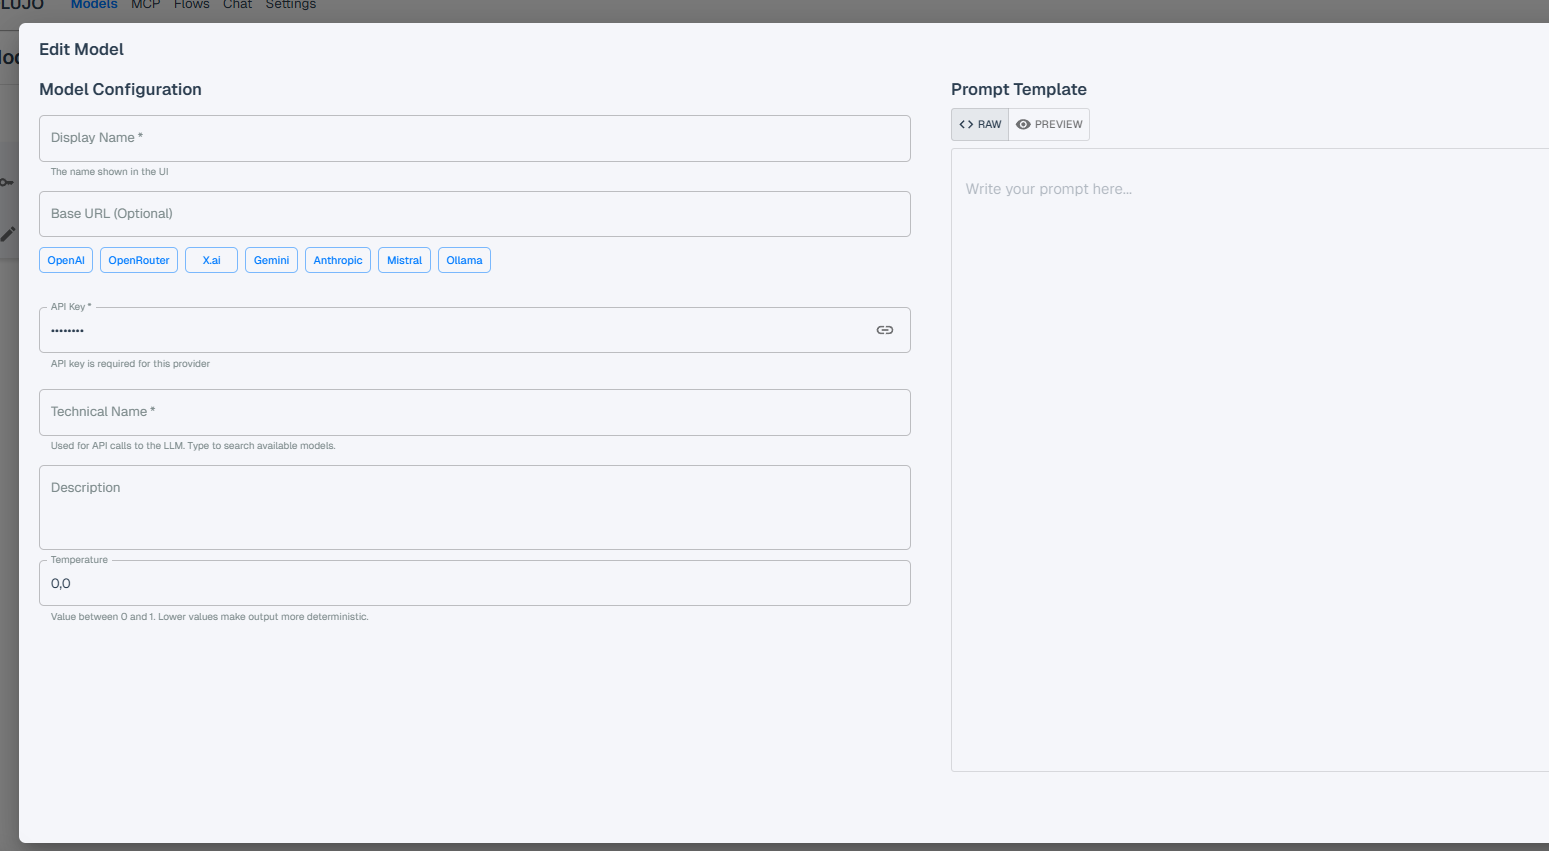This screenshot has height=851, width=1549.
Task: Click into the Base URL (Optional) field
Action: tap(474, 214)
